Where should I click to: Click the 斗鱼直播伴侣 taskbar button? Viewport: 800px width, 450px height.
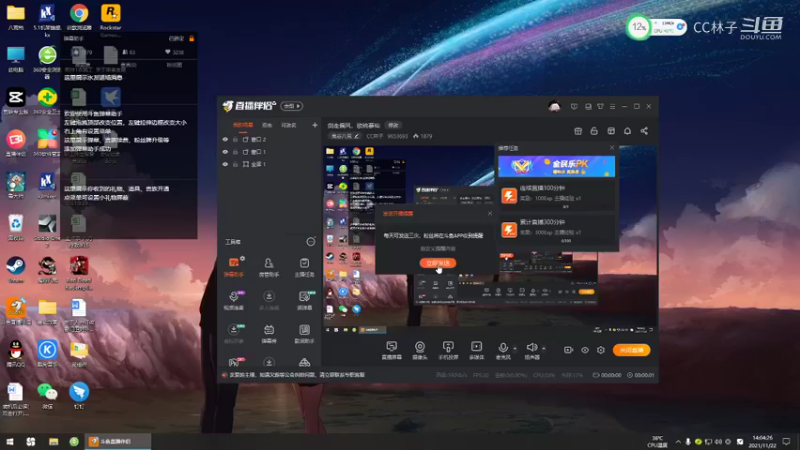[117, 442]
